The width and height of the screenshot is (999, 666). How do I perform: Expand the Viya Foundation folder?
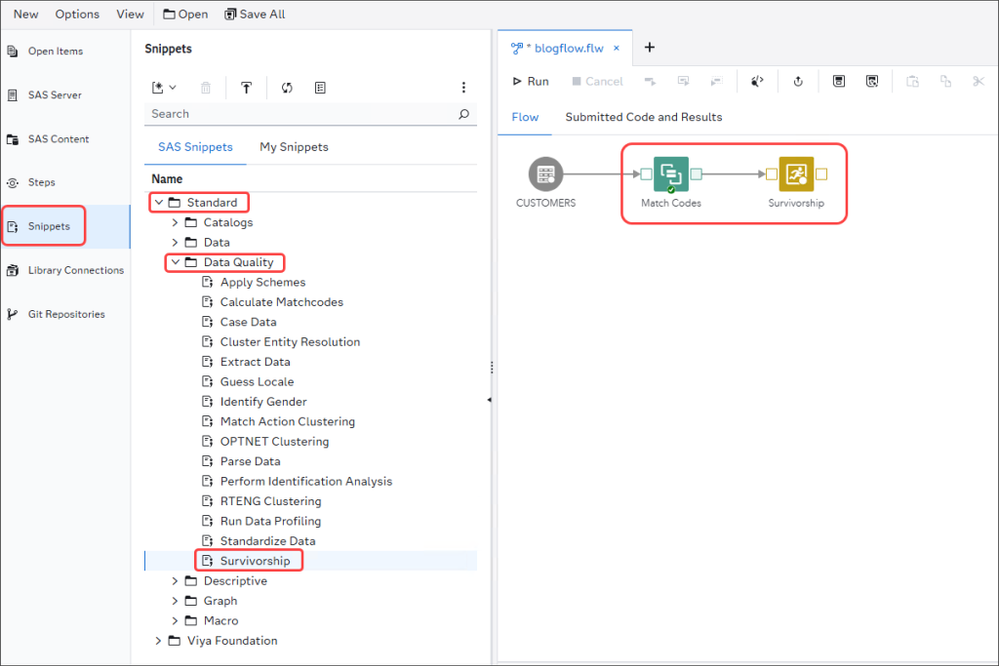[x=158, y=641]
